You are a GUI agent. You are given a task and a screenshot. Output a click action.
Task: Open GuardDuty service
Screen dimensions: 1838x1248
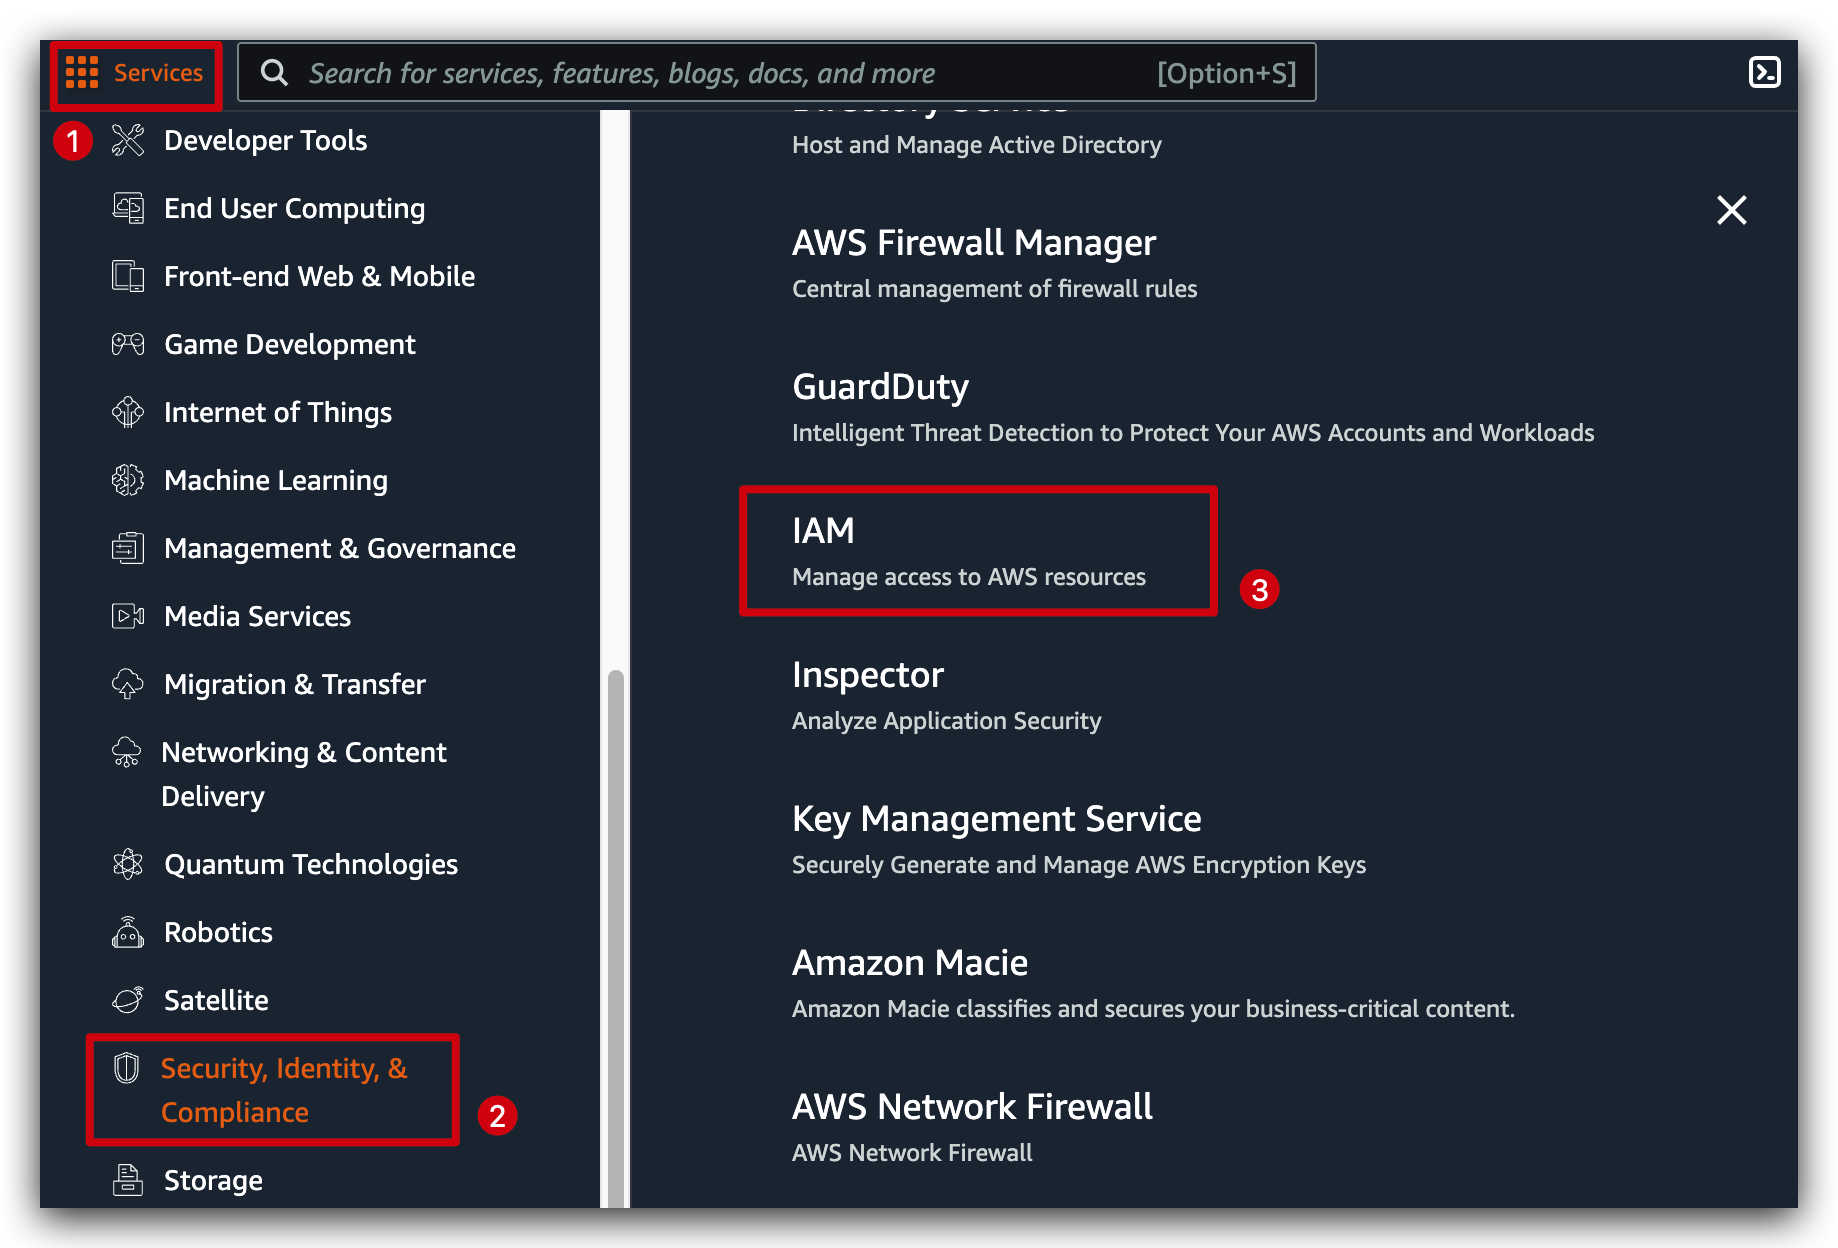click(880, 386)
